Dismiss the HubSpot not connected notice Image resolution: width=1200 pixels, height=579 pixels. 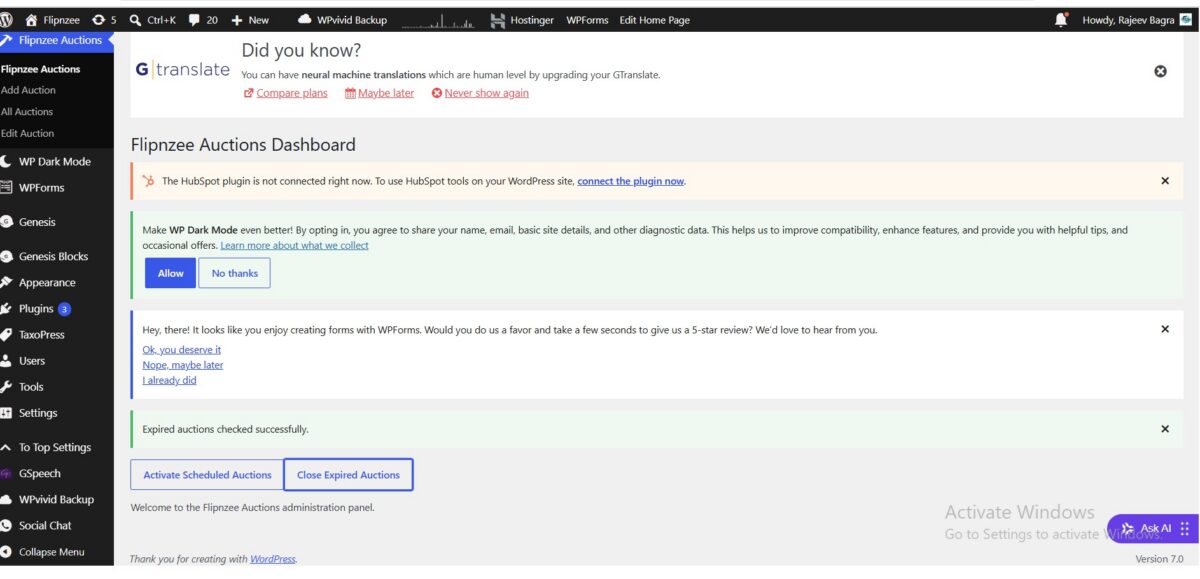(x=1165, y=181)
